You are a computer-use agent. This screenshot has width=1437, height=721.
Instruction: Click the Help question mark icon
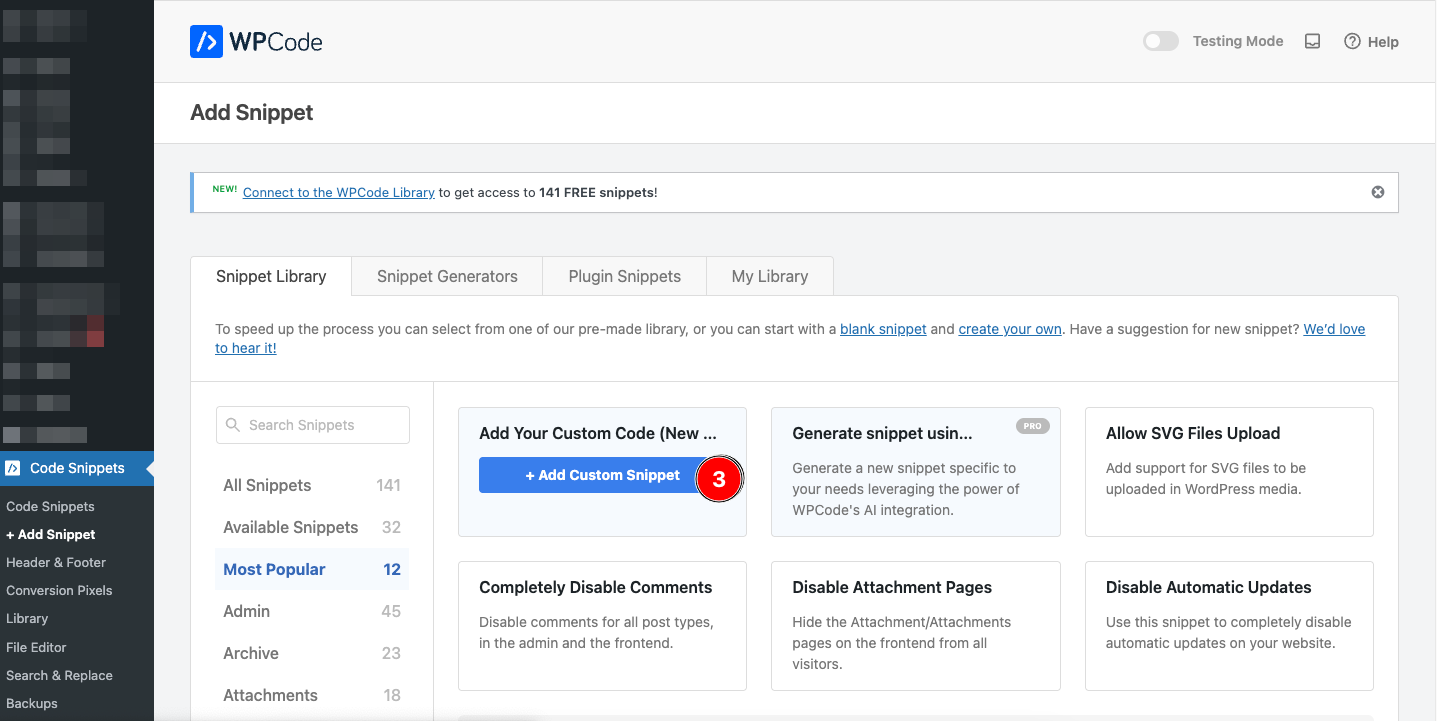(x=1352, y=41)
